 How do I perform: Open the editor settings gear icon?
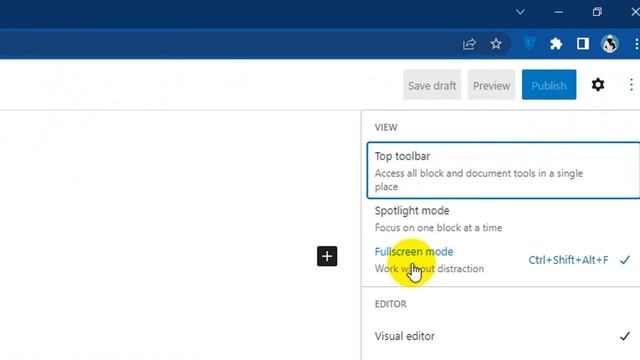[x=598, y=85]
